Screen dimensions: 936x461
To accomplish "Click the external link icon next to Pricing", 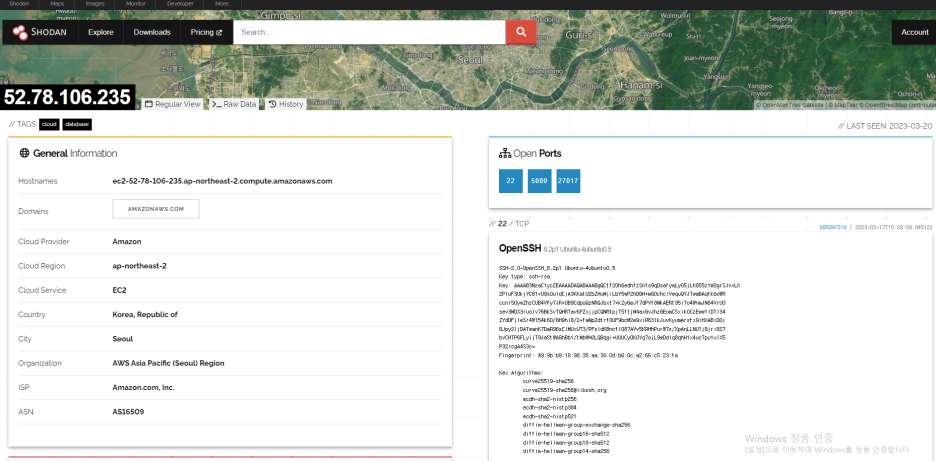I will (x=219, y=32).
